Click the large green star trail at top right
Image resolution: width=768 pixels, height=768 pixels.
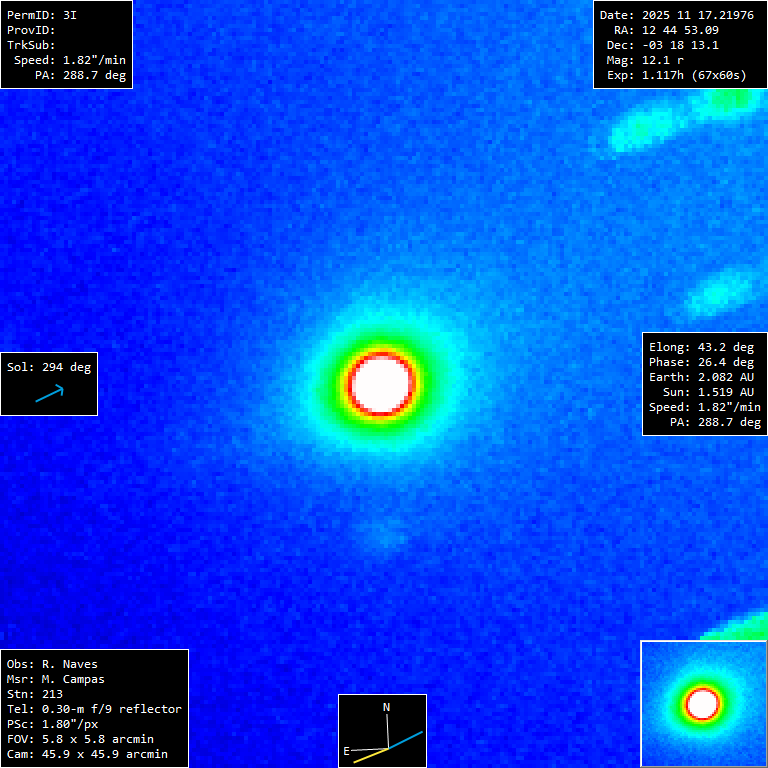(650, 127)
